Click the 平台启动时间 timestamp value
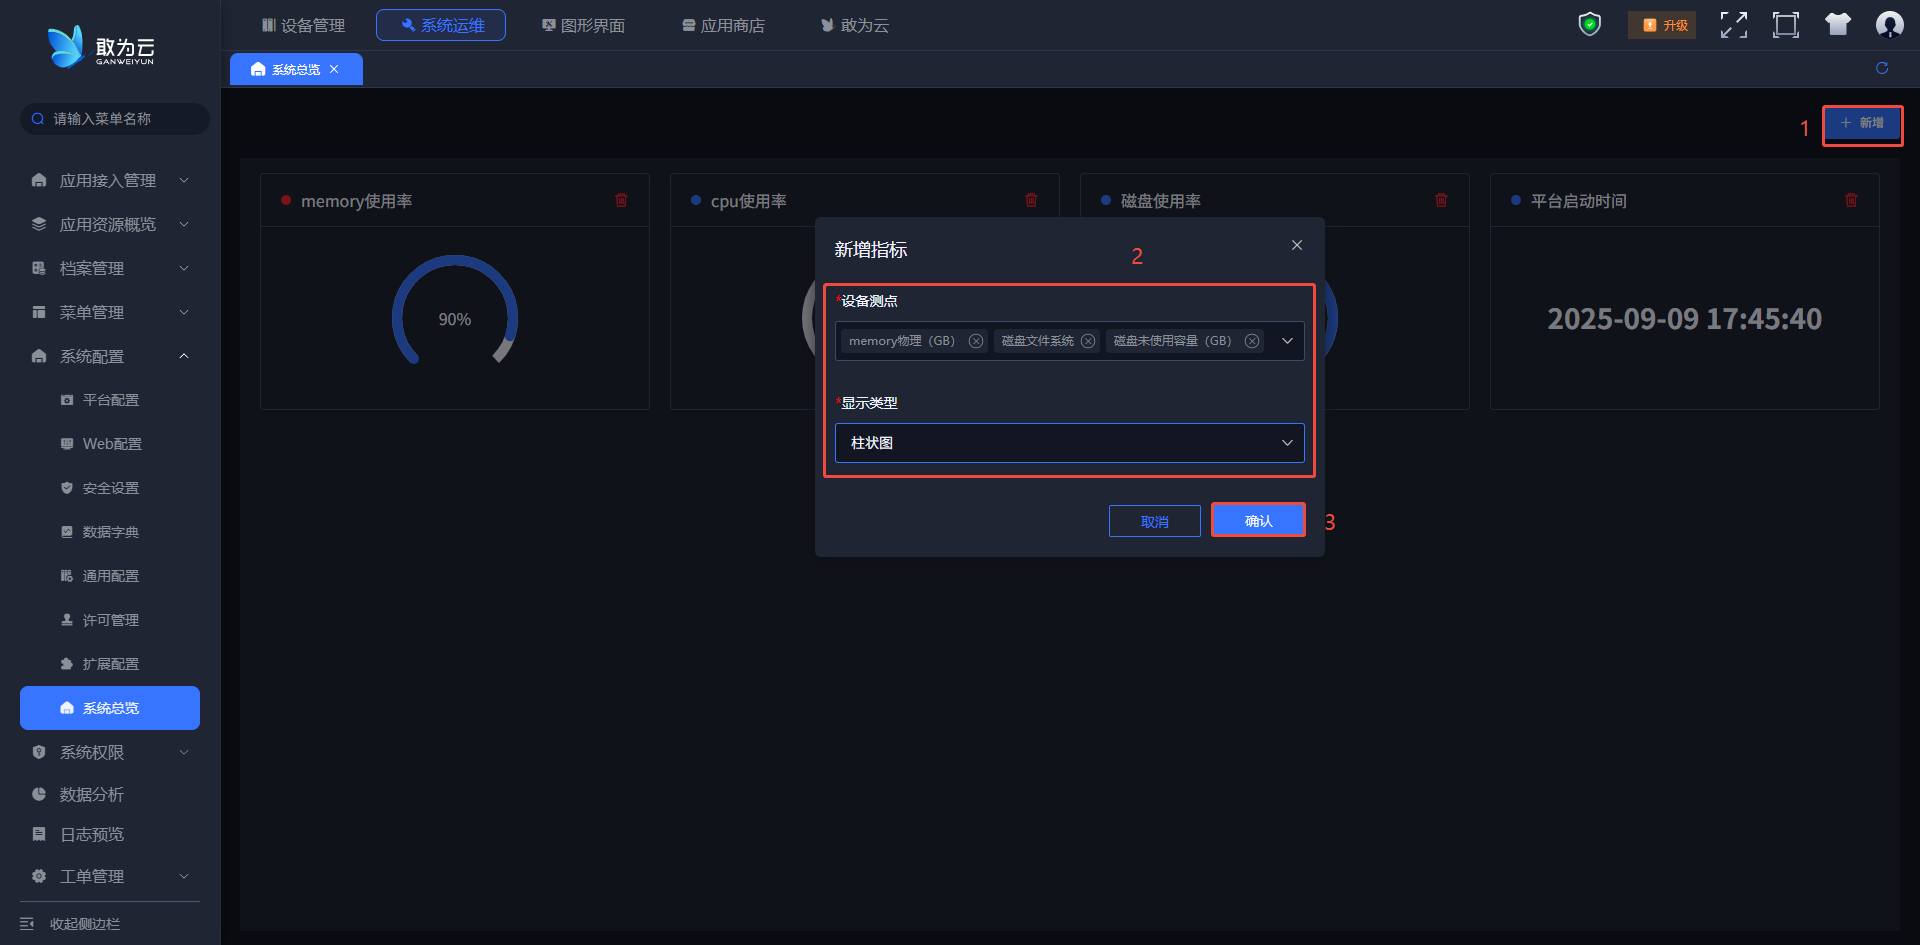 click(x=1685, y=319)
